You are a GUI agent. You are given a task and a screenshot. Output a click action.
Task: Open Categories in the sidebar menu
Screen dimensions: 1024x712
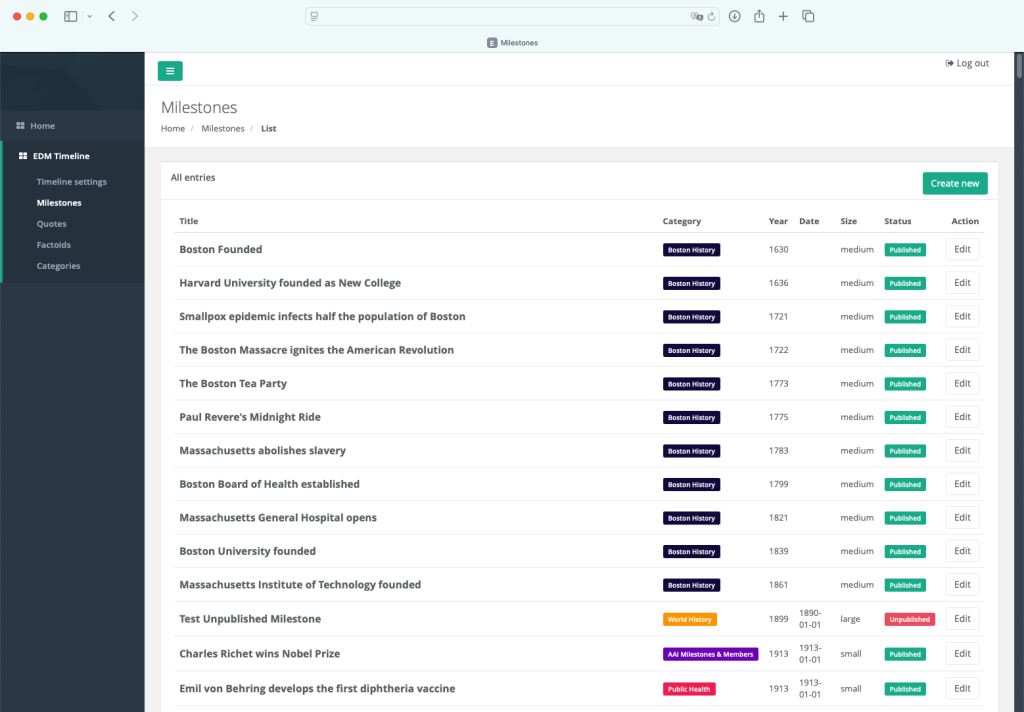click(58, 266)
